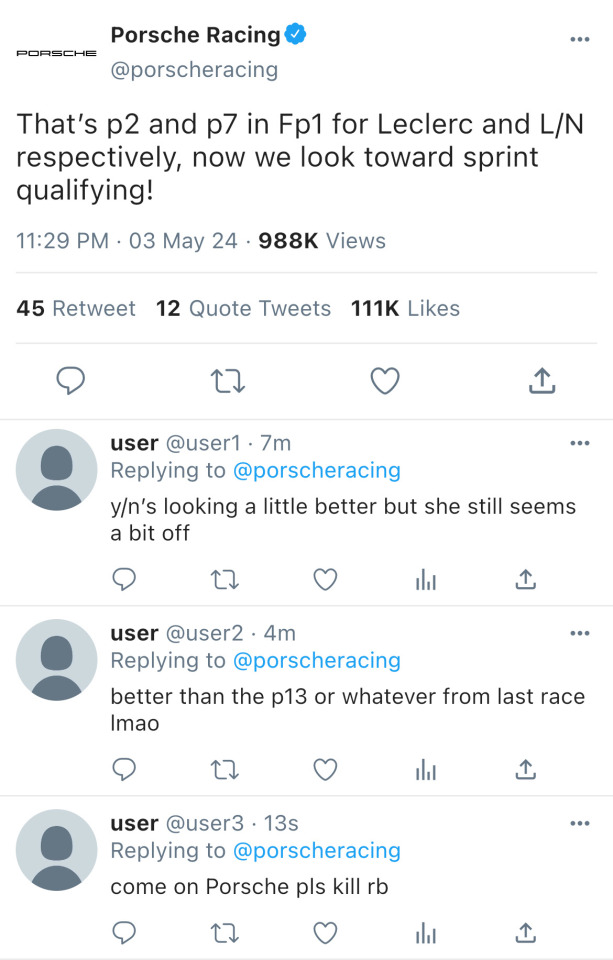
Task: Reply to user1's comment
Action: pyautogui.click(x=124, y=579)
